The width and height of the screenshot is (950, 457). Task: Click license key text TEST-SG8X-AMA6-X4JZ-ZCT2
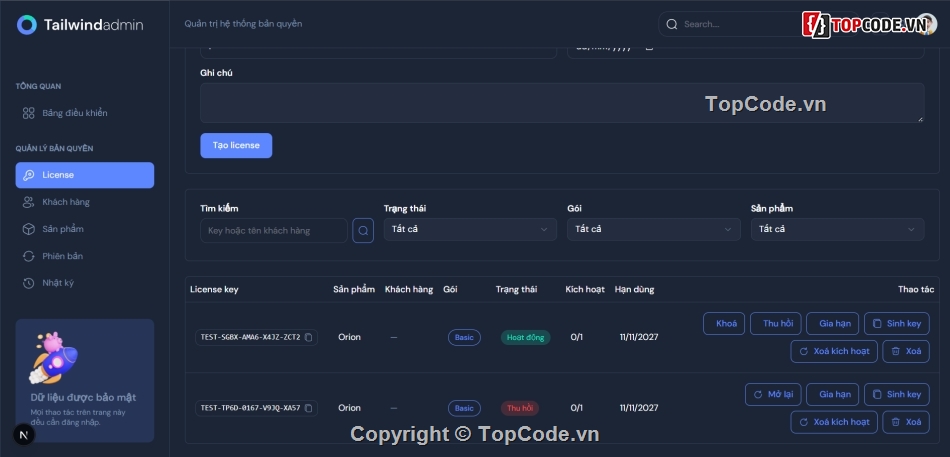(x=250, y=338)
